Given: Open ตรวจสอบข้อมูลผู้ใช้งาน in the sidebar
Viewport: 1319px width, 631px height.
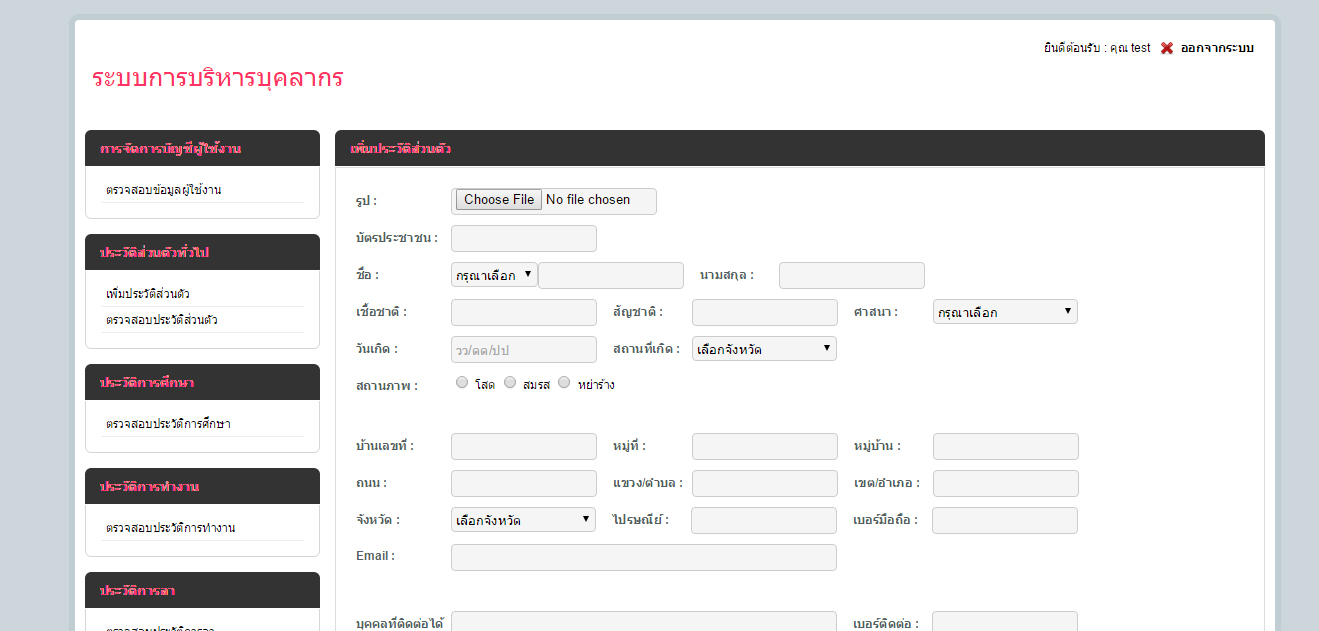Looking at the screenshot, I should pos(163,190).
